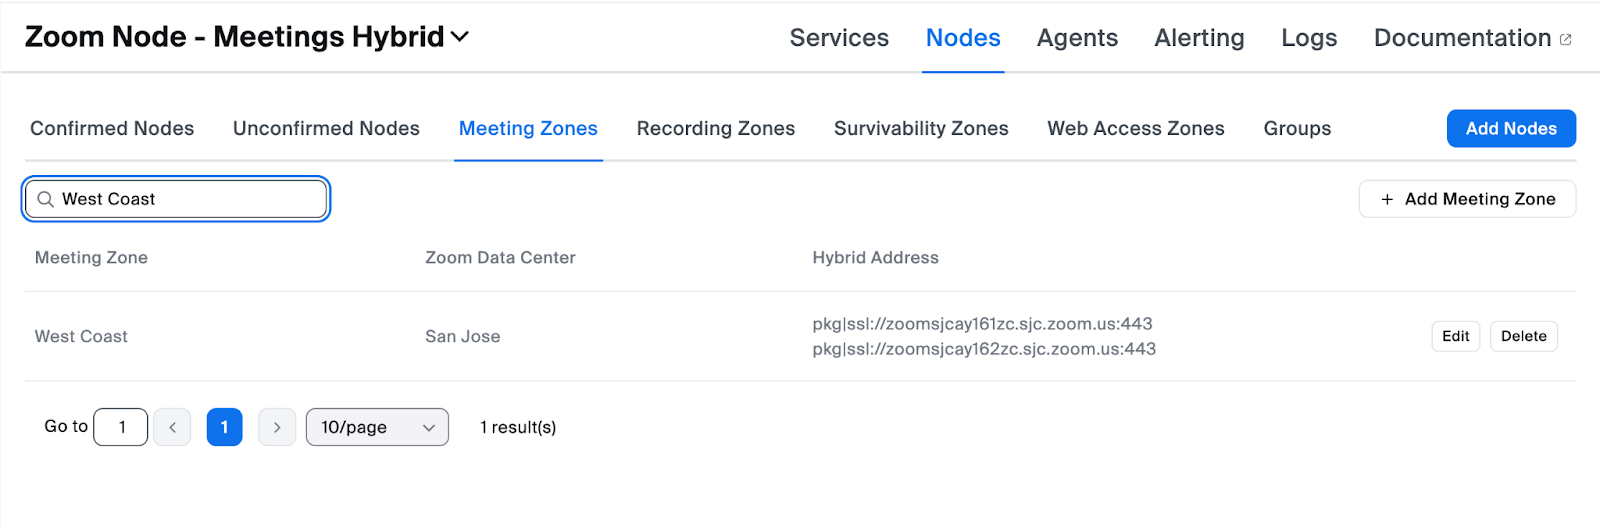Open the Groups tab

1297,128
